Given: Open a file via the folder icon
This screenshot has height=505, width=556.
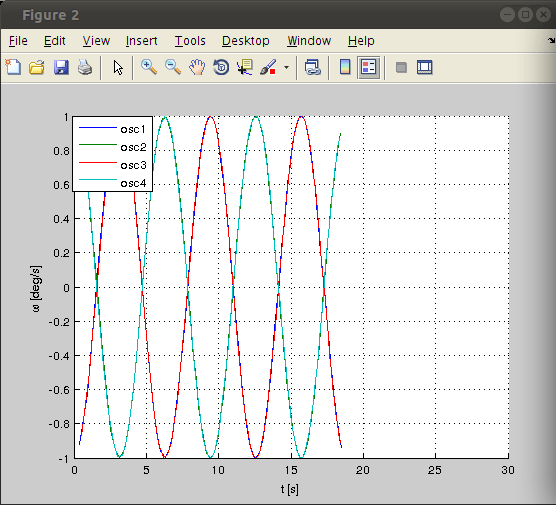Looking at the screenshot, I should coord(37,67).
